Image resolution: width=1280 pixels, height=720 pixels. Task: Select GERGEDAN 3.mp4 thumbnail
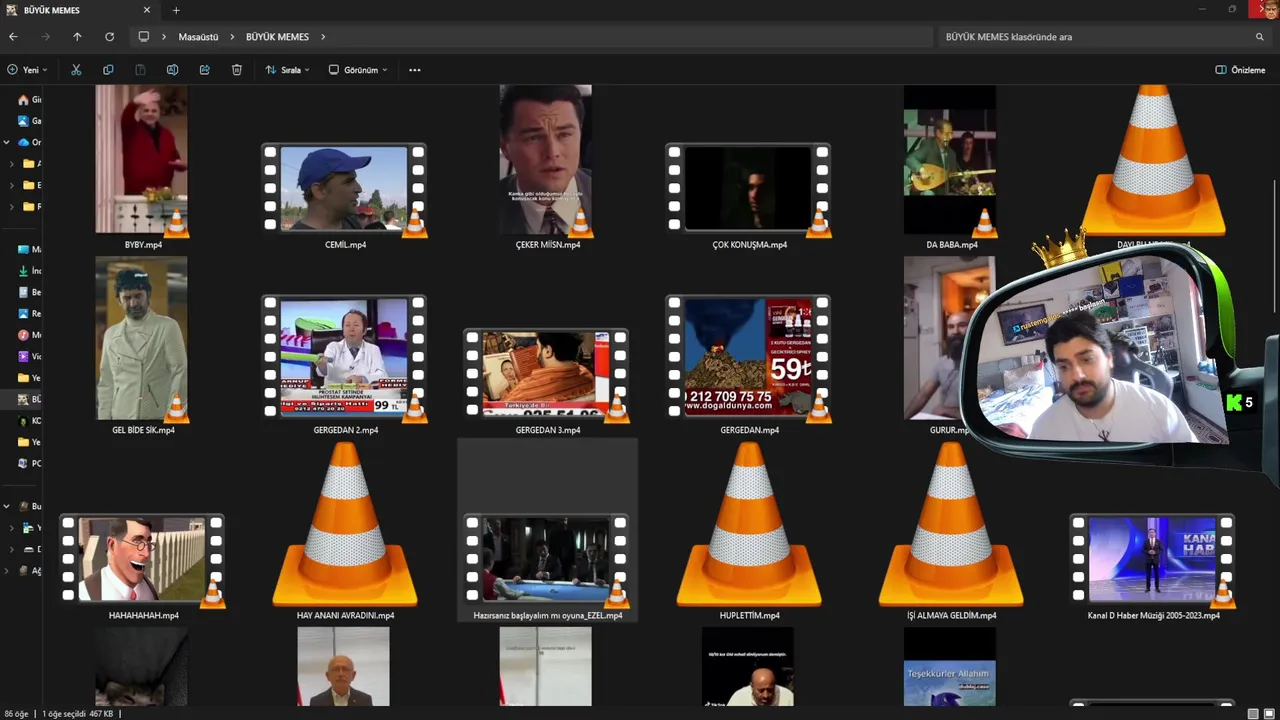[546, 375]
